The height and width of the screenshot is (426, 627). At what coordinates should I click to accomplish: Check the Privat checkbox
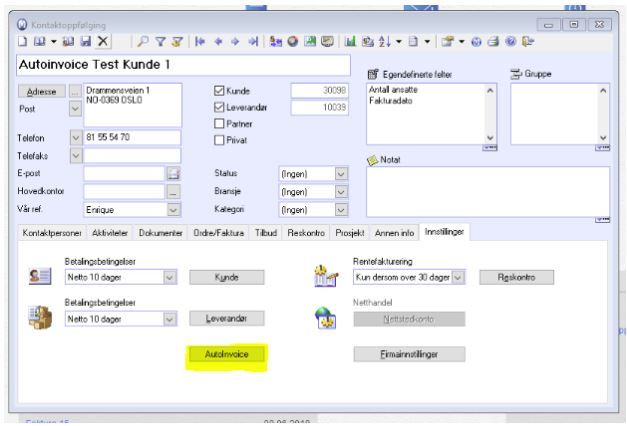(x=219, y=140)
